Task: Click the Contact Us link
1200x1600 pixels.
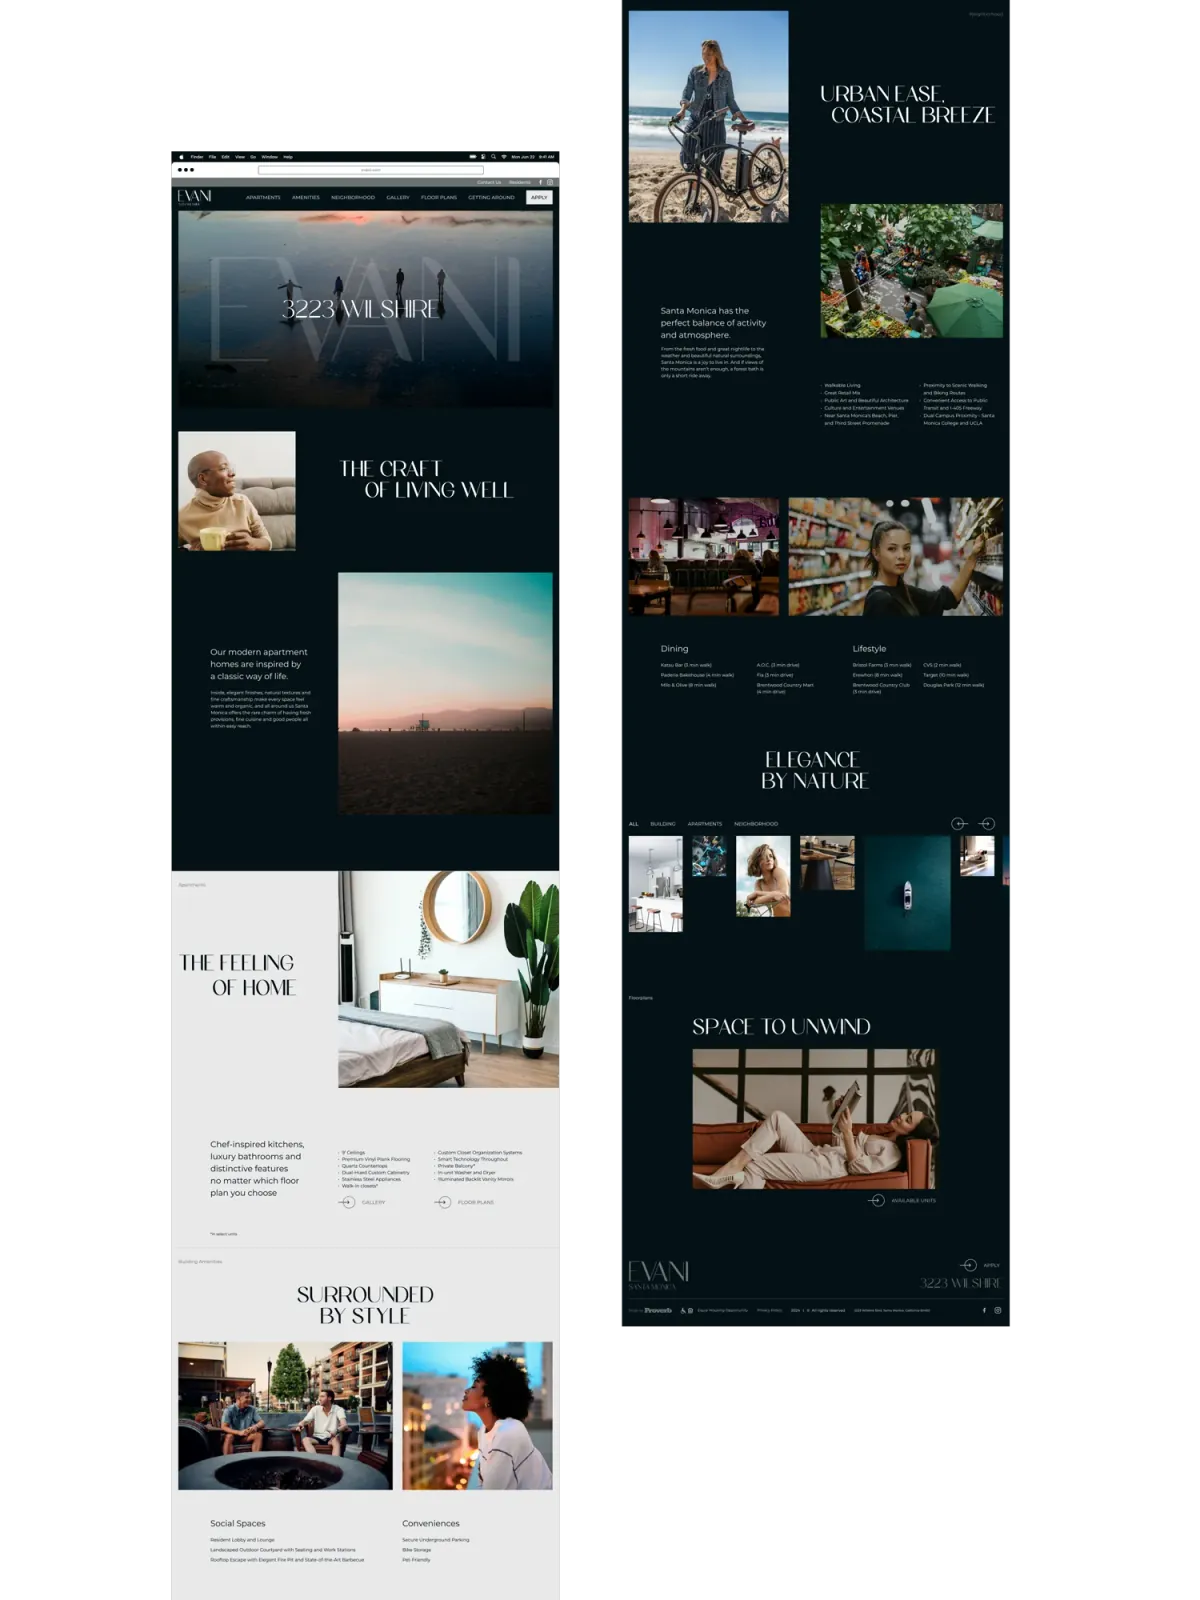Action: 489,182
